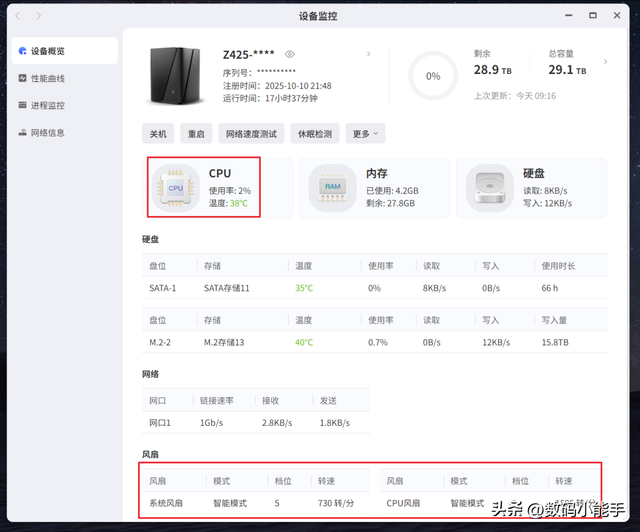The width and height of the screenshot is (640, 532).
Task: Click the 进程监控 icon
Action: (22, 105)
